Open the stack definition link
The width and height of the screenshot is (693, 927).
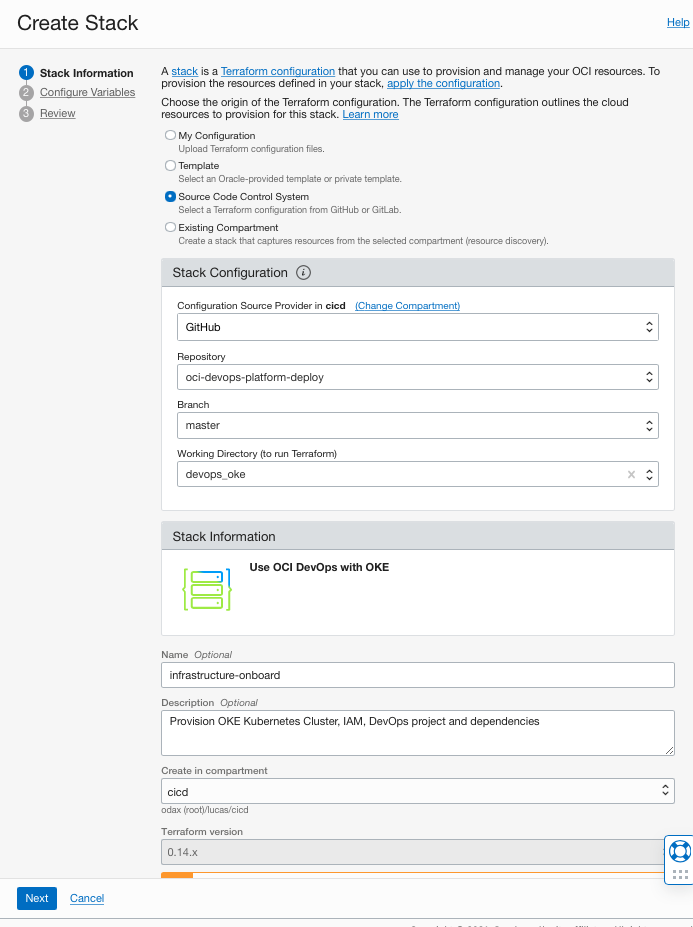[184, 71]
